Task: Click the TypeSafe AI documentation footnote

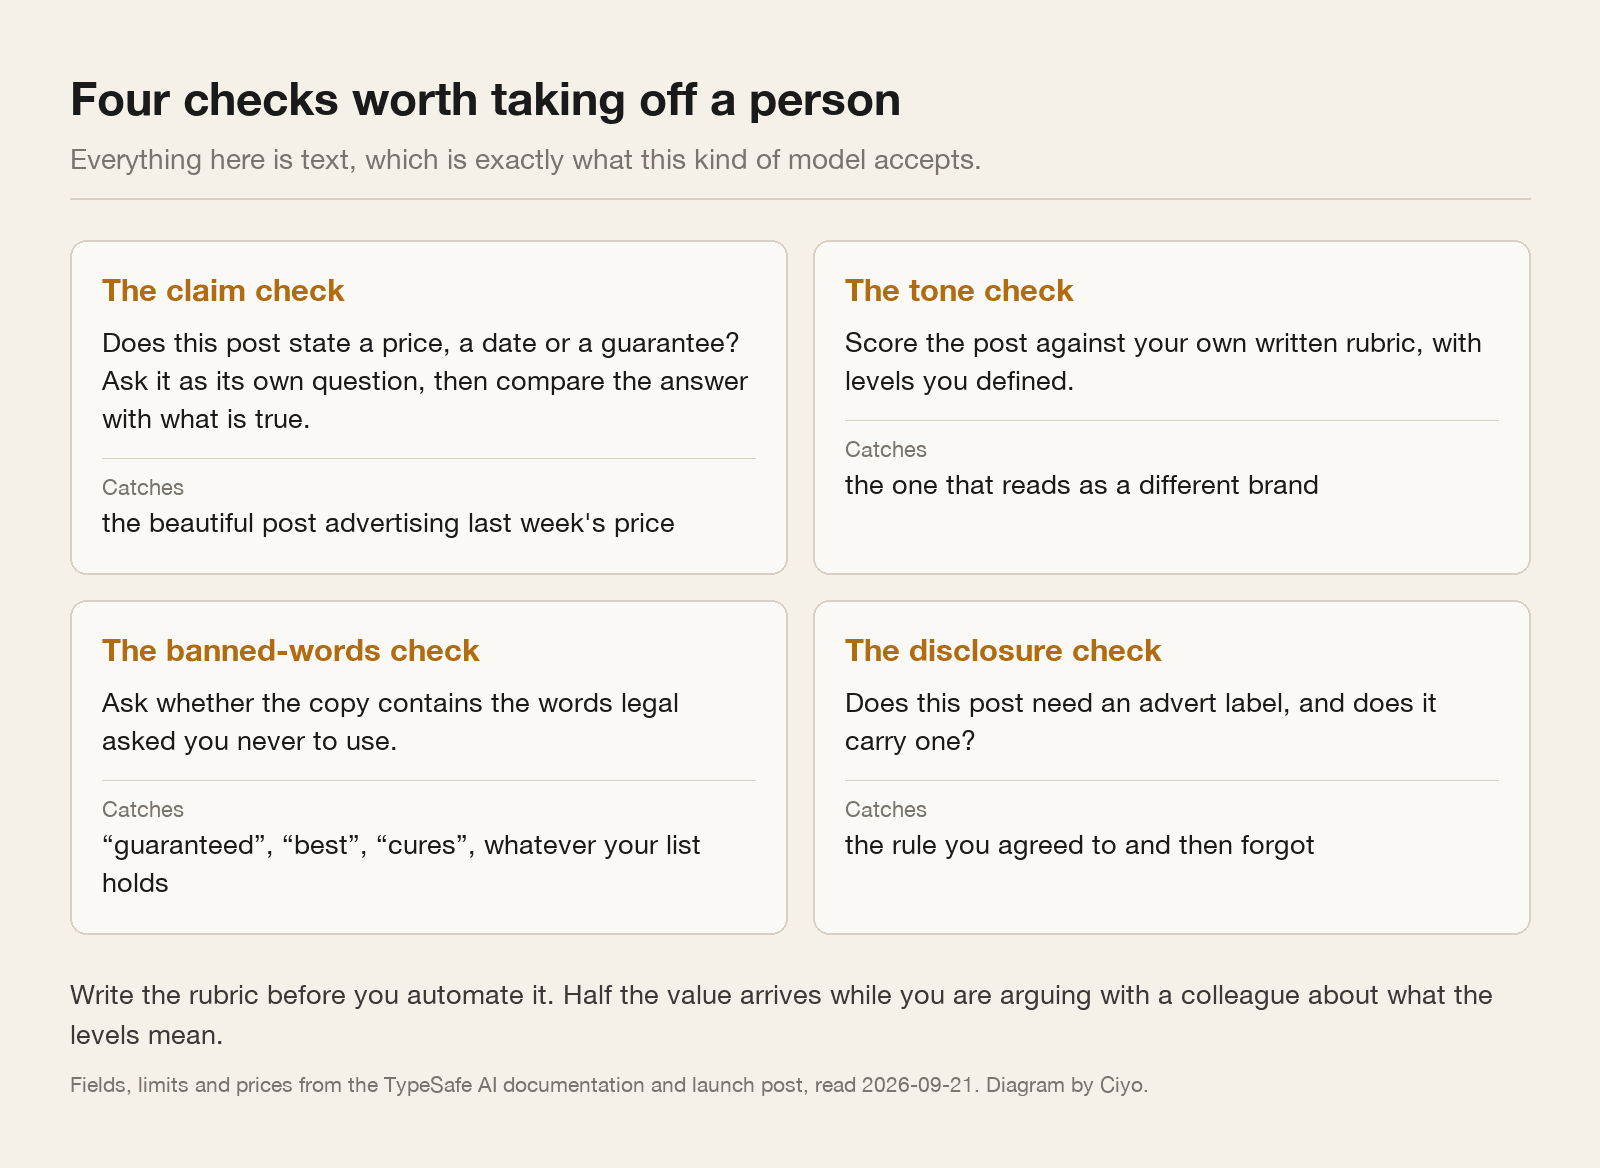Action: 609,1085
